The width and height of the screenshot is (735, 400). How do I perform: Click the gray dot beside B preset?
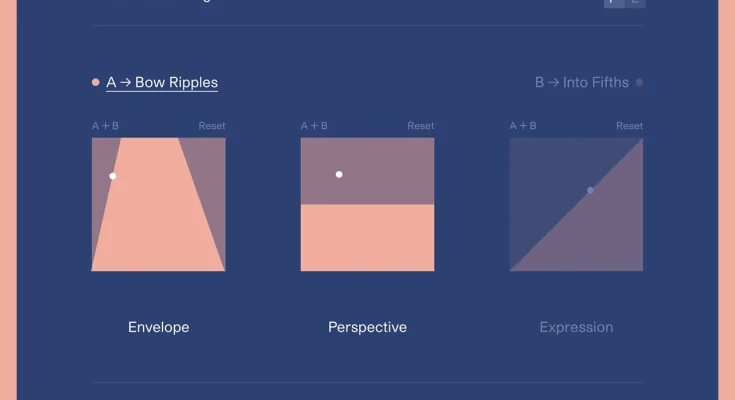pyautogui.click(x=639, y=83)
